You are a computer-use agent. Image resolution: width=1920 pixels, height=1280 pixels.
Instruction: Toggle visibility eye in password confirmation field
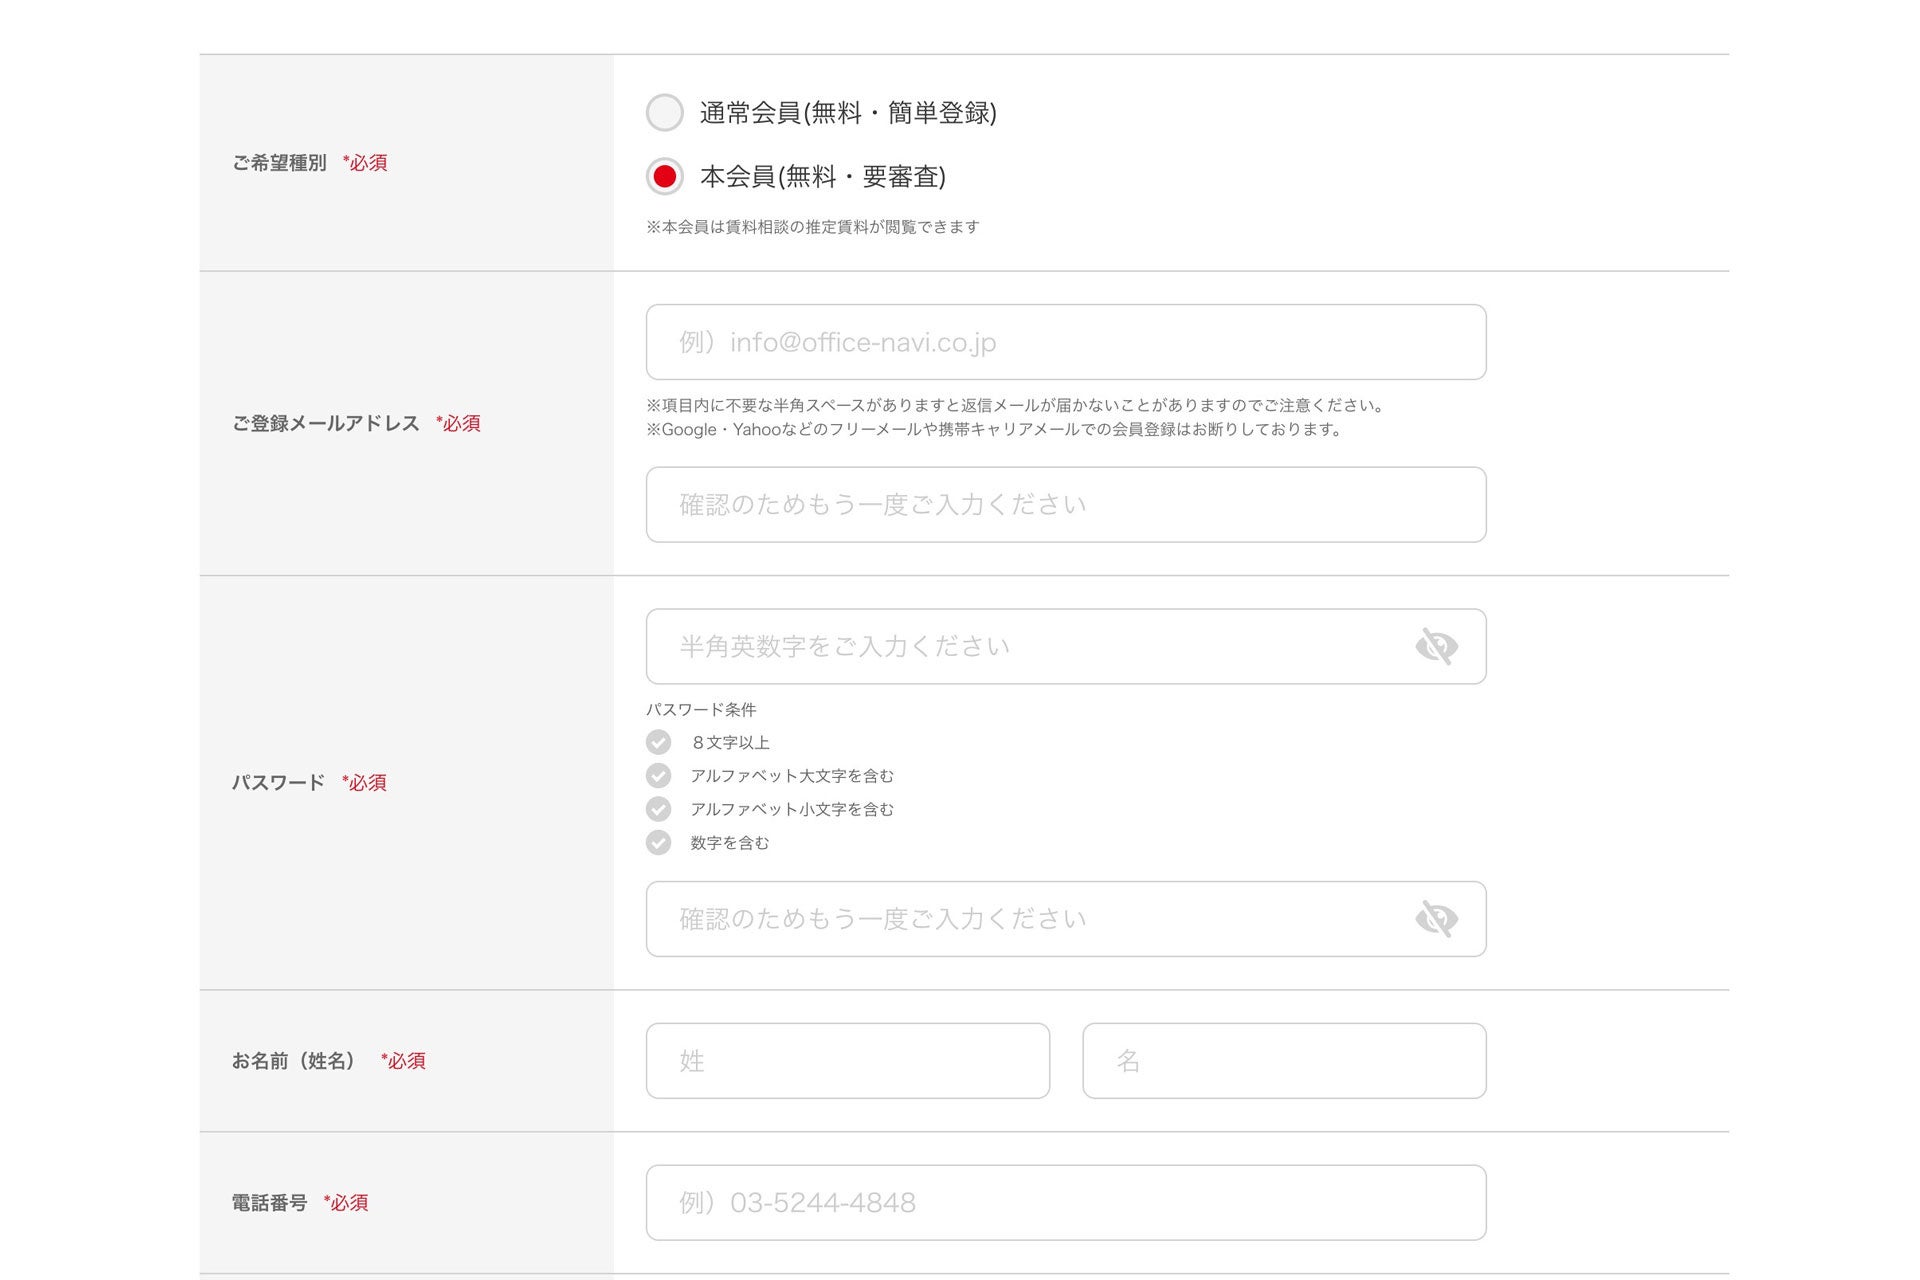tap(1436, 919)
